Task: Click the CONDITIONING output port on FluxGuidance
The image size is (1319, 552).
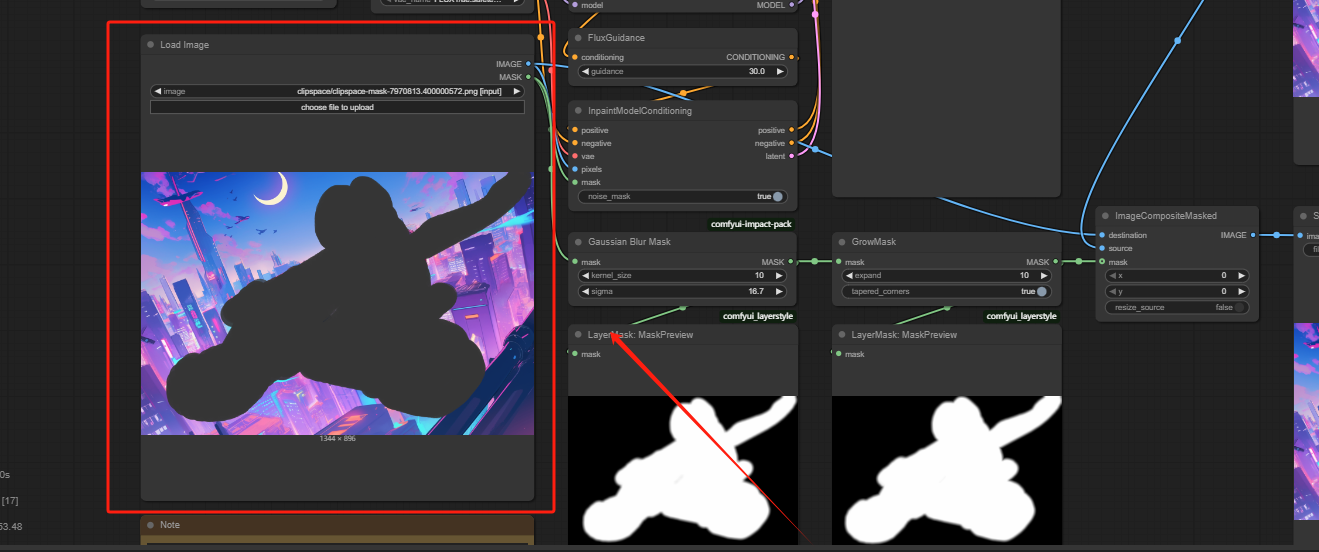Action: coord(793,57)
